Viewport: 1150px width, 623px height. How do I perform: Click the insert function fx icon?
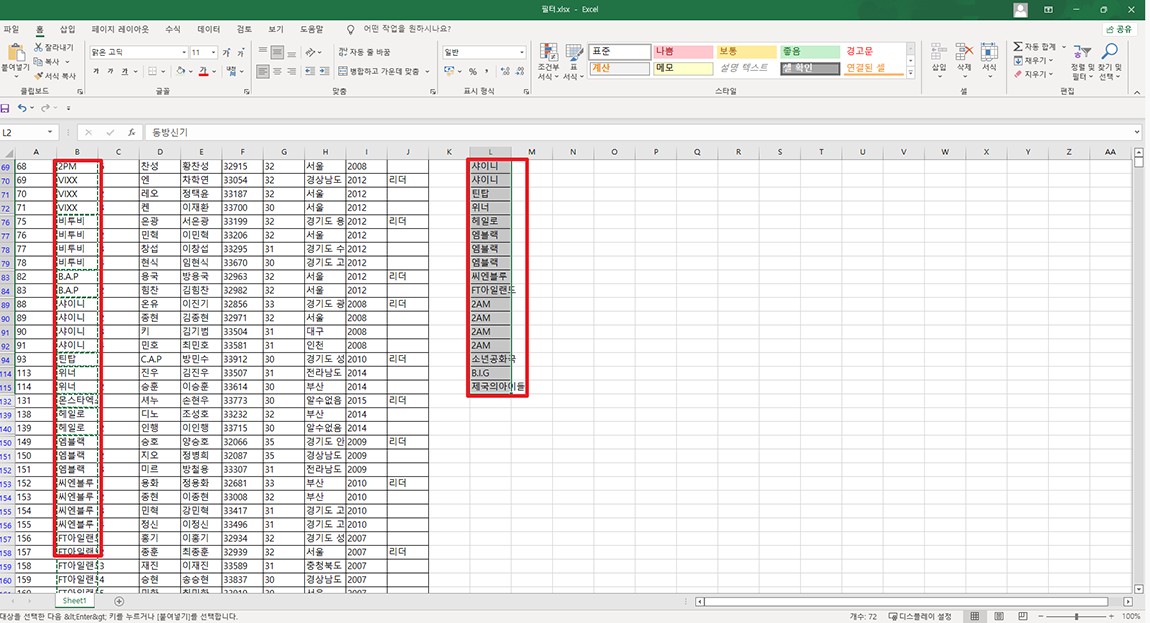click(131, 132)
